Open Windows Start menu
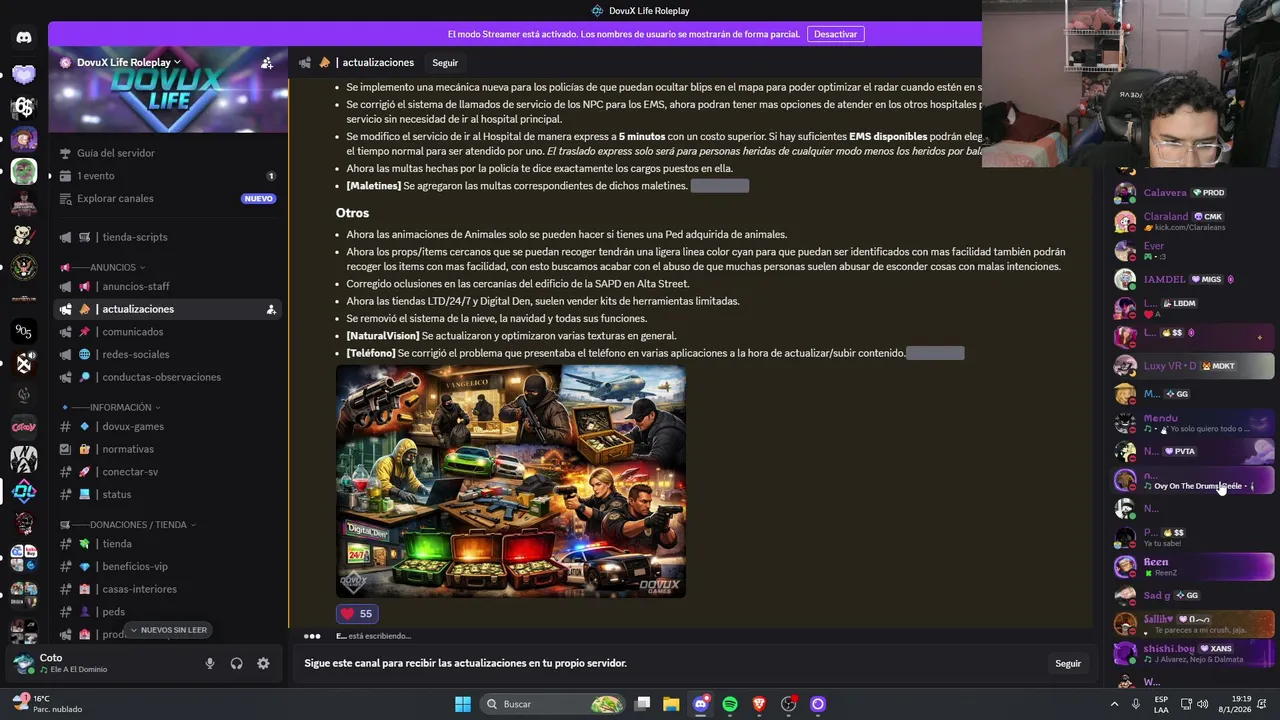The width and height of the screenshot is (1280, 720). coord(463,704)
